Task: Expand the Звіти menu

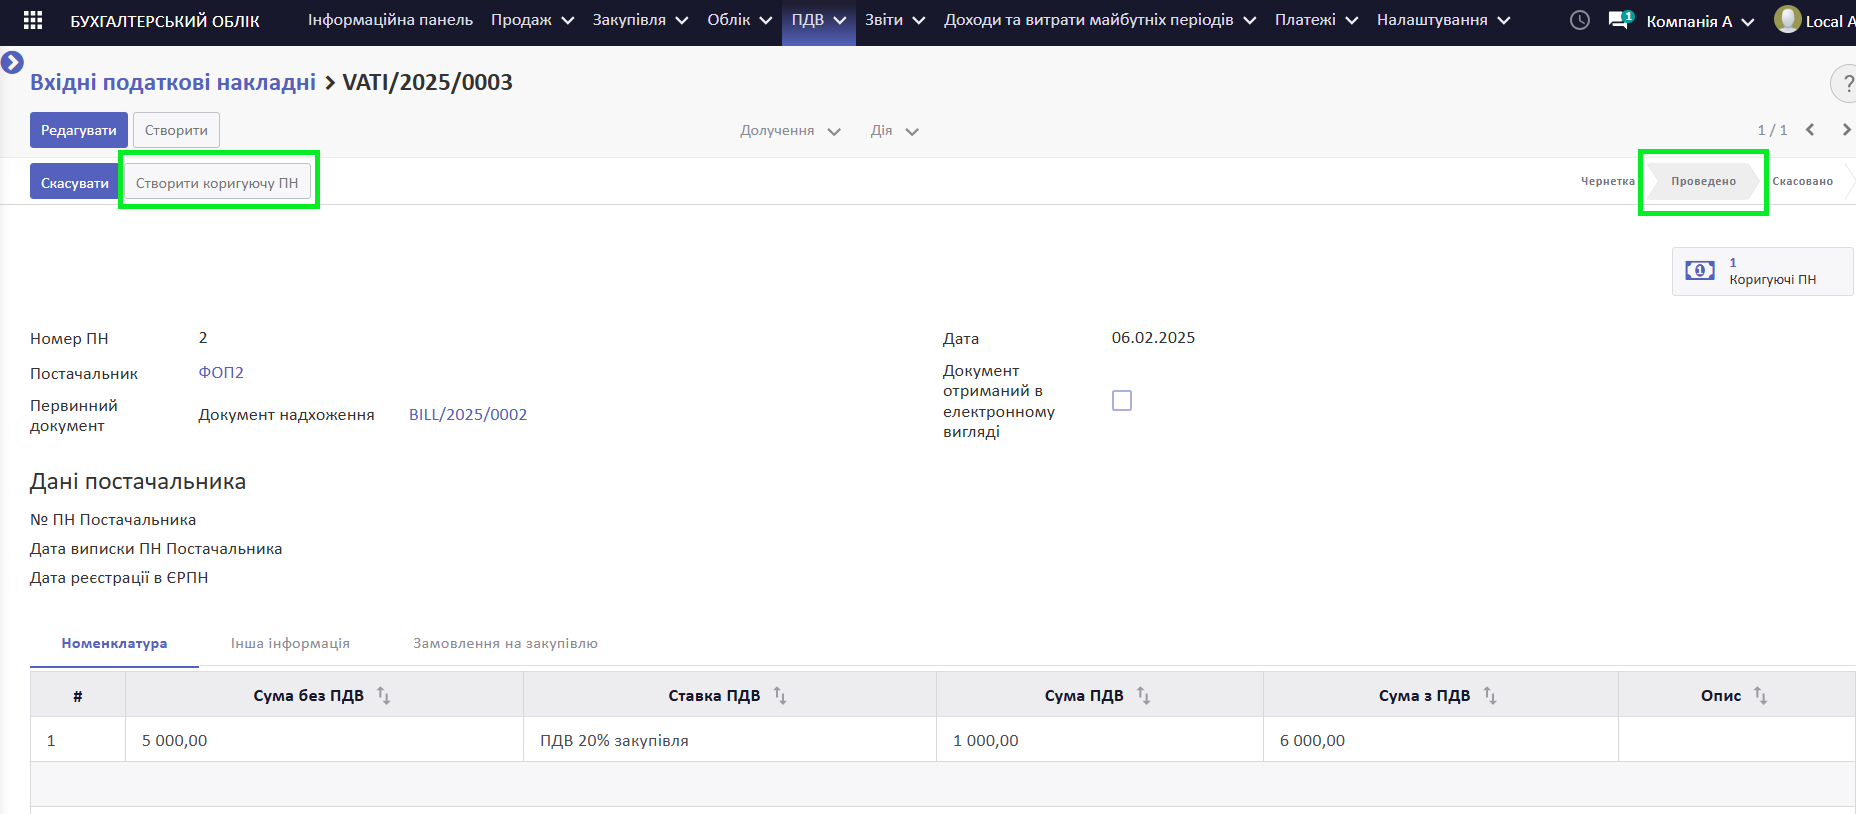Action: coord(895,20)
